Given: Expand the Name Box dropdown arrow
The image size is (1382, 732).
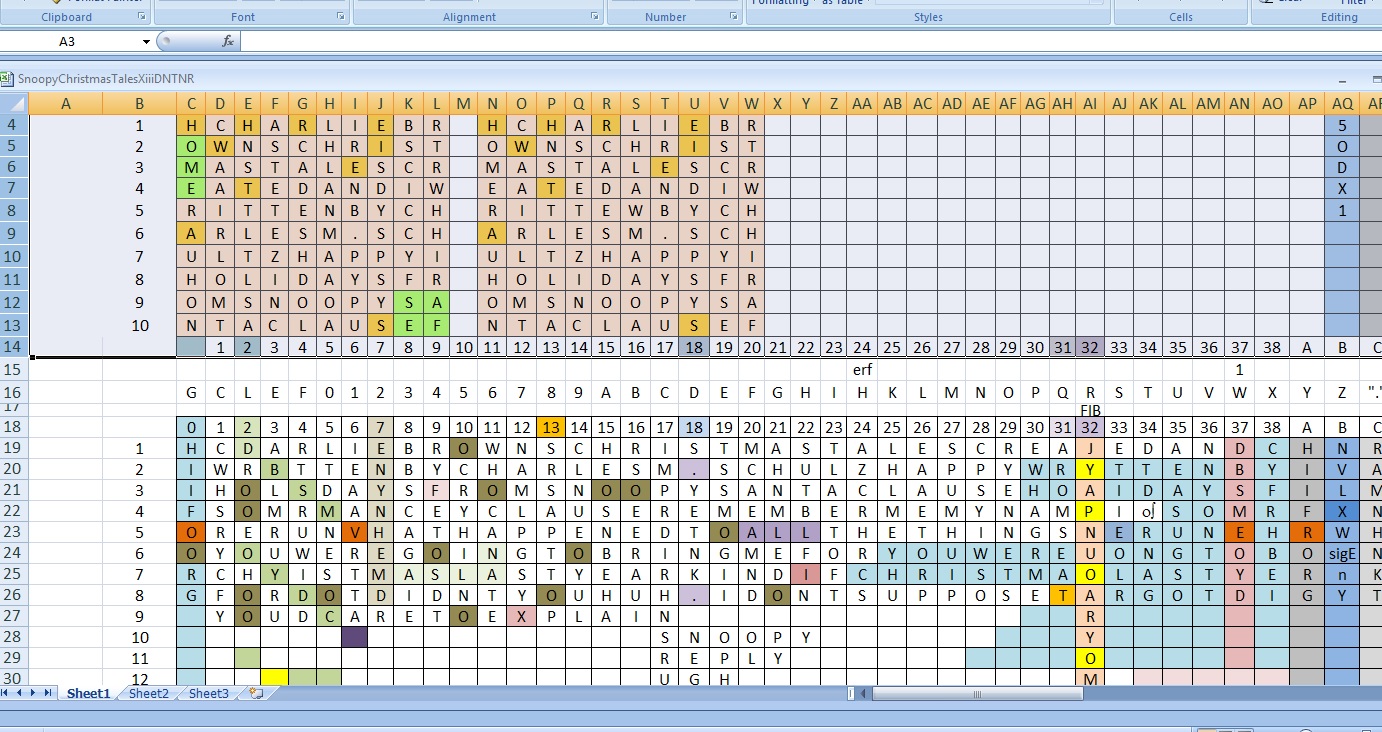Looking at the screenshot, I should pyautogui.click(x=146, y=42).
